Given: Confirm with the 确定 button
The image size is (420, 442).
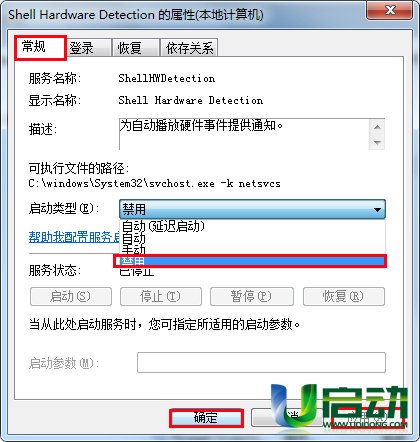Looking at the screenshot, I should pos(206,418).
